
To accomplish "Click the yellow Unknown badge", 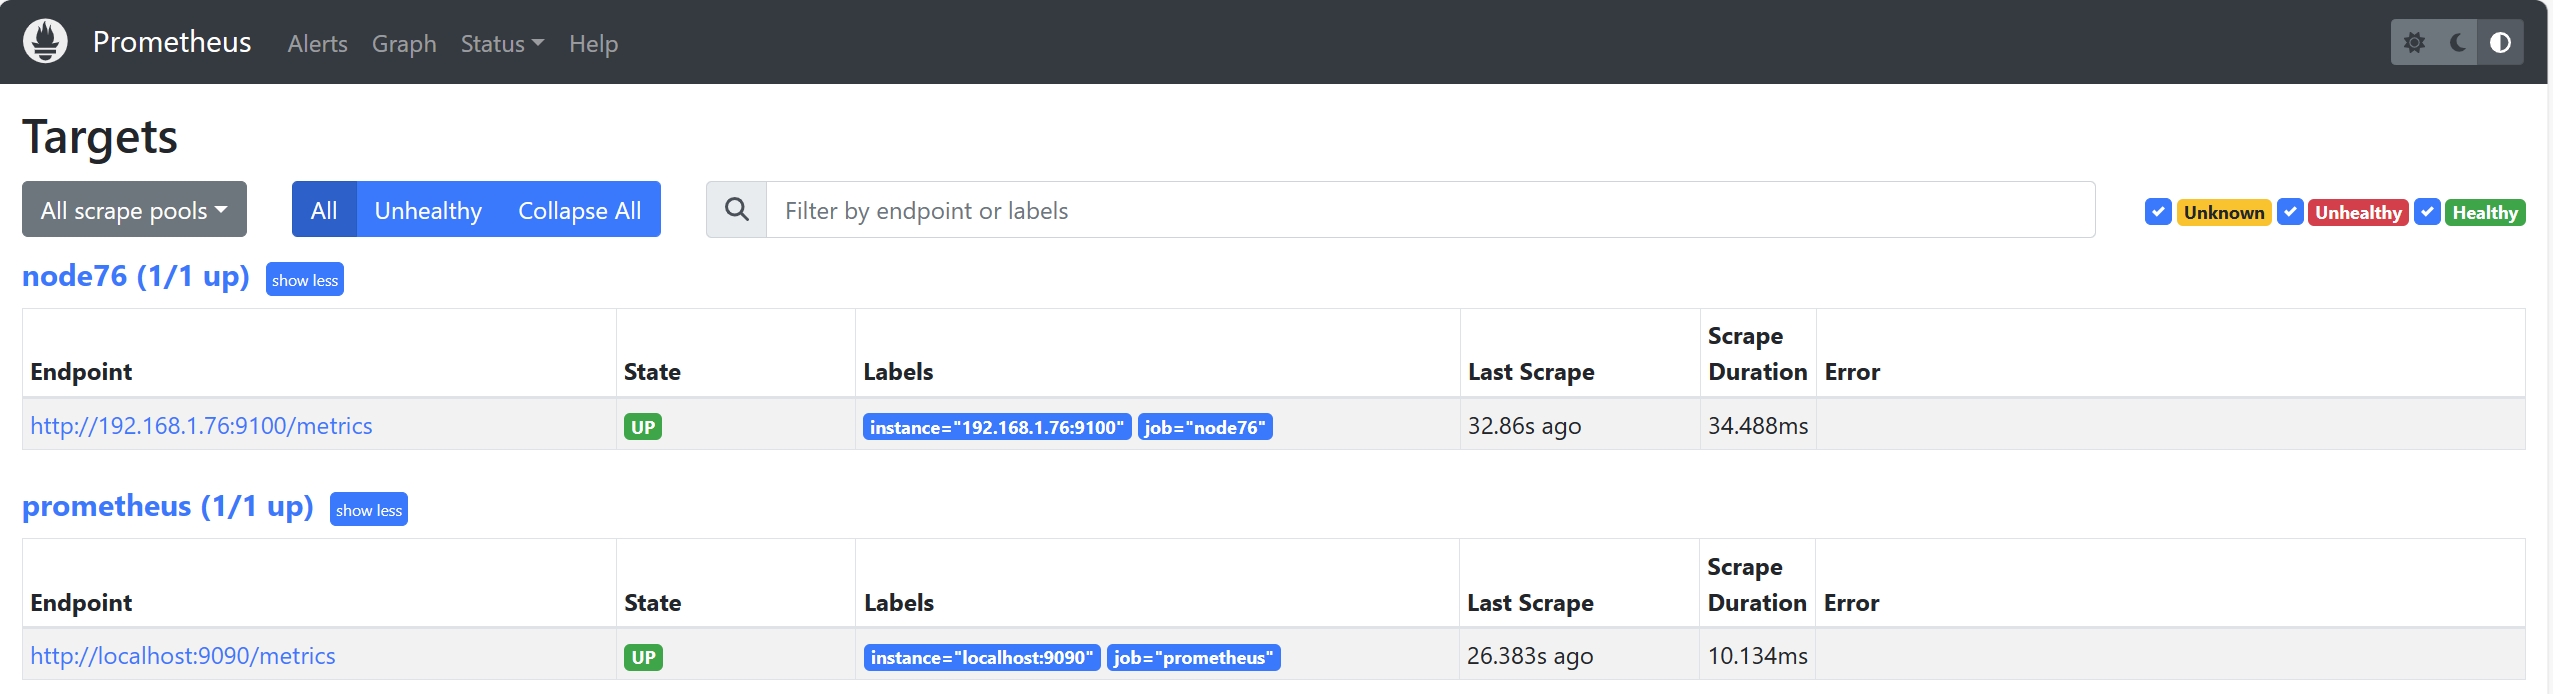I will point(2224,212).
